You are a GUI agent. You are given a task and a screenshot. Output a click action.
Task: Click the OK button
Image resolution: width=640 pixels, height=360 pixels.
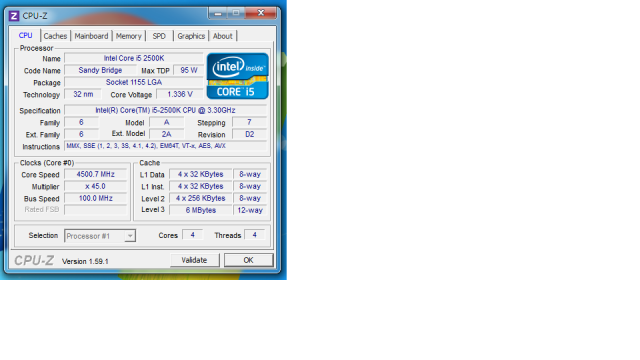249,260
